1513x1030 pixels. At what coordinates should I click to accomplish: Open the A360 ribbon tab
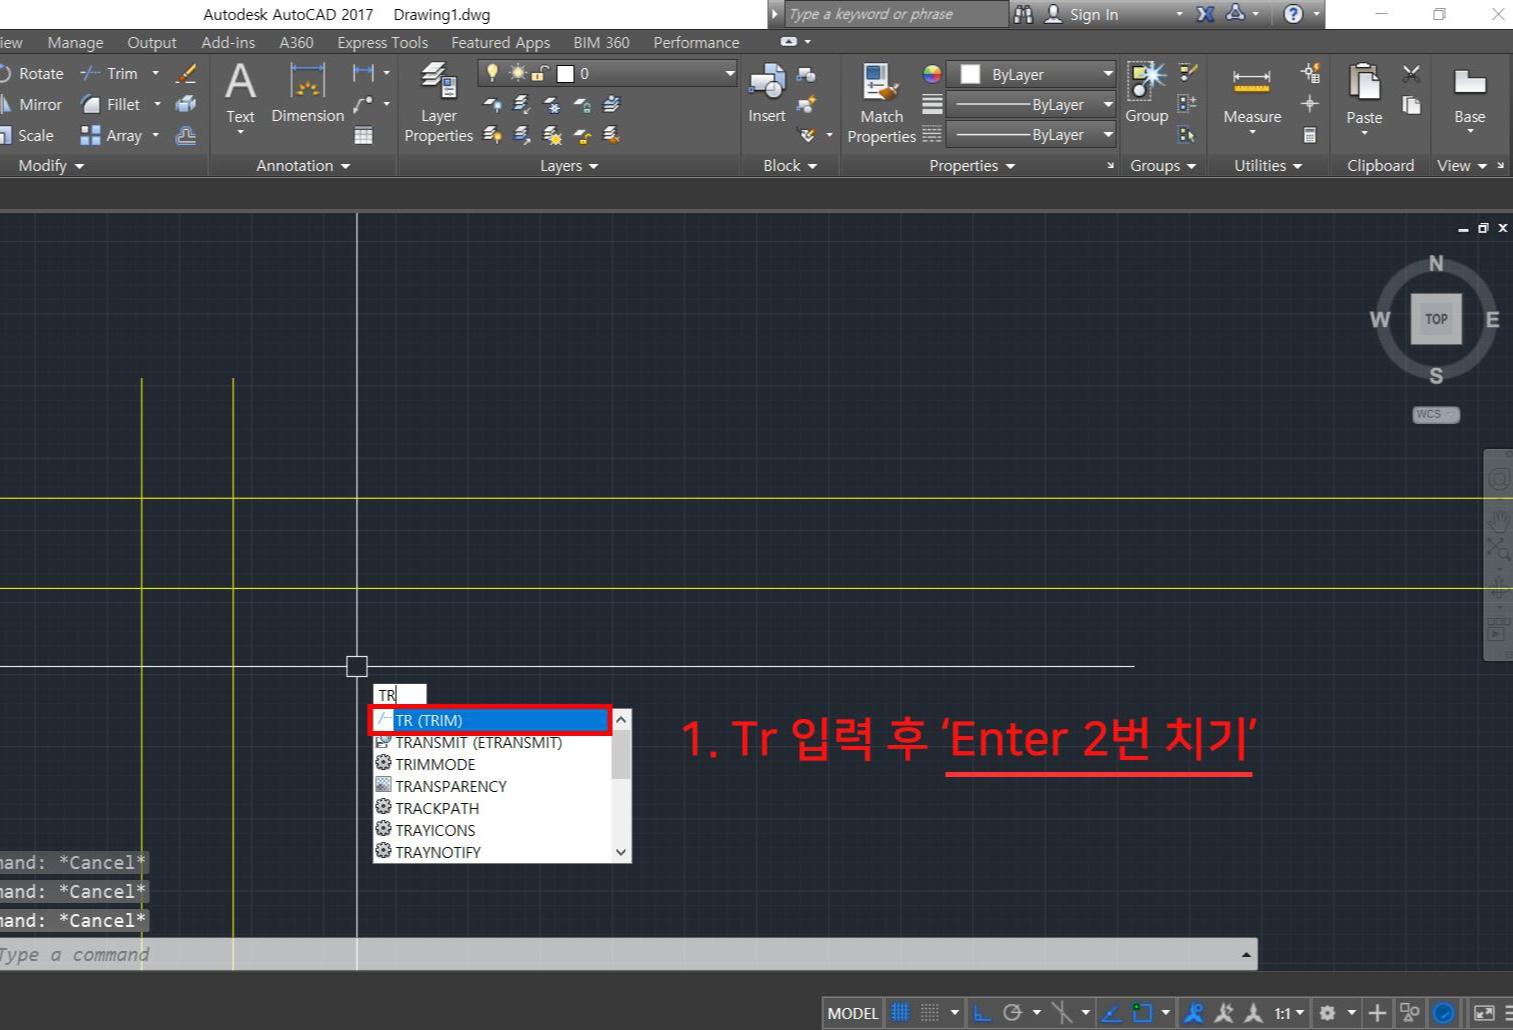(x=296, y=43)
